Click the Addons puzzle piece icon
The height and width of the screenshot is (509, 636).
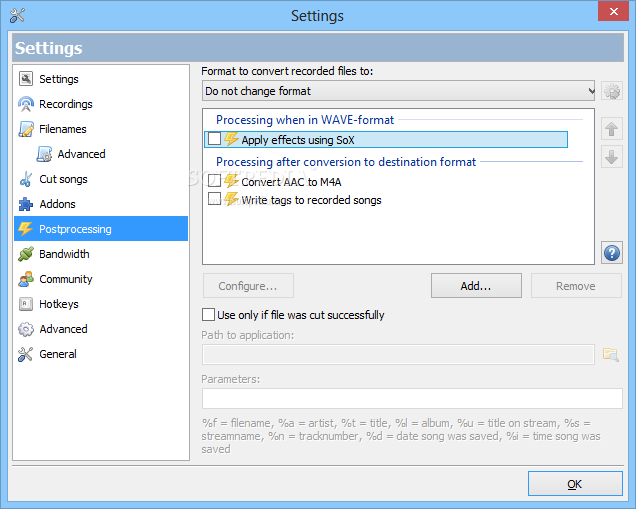coord(26,204)
